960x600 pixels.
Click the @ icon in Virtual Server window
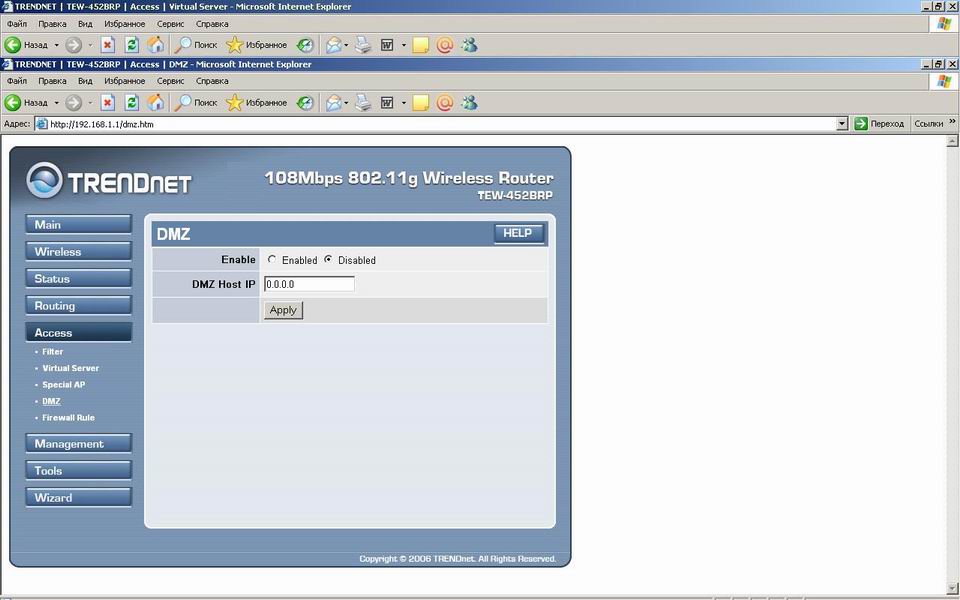pos(445,45)
